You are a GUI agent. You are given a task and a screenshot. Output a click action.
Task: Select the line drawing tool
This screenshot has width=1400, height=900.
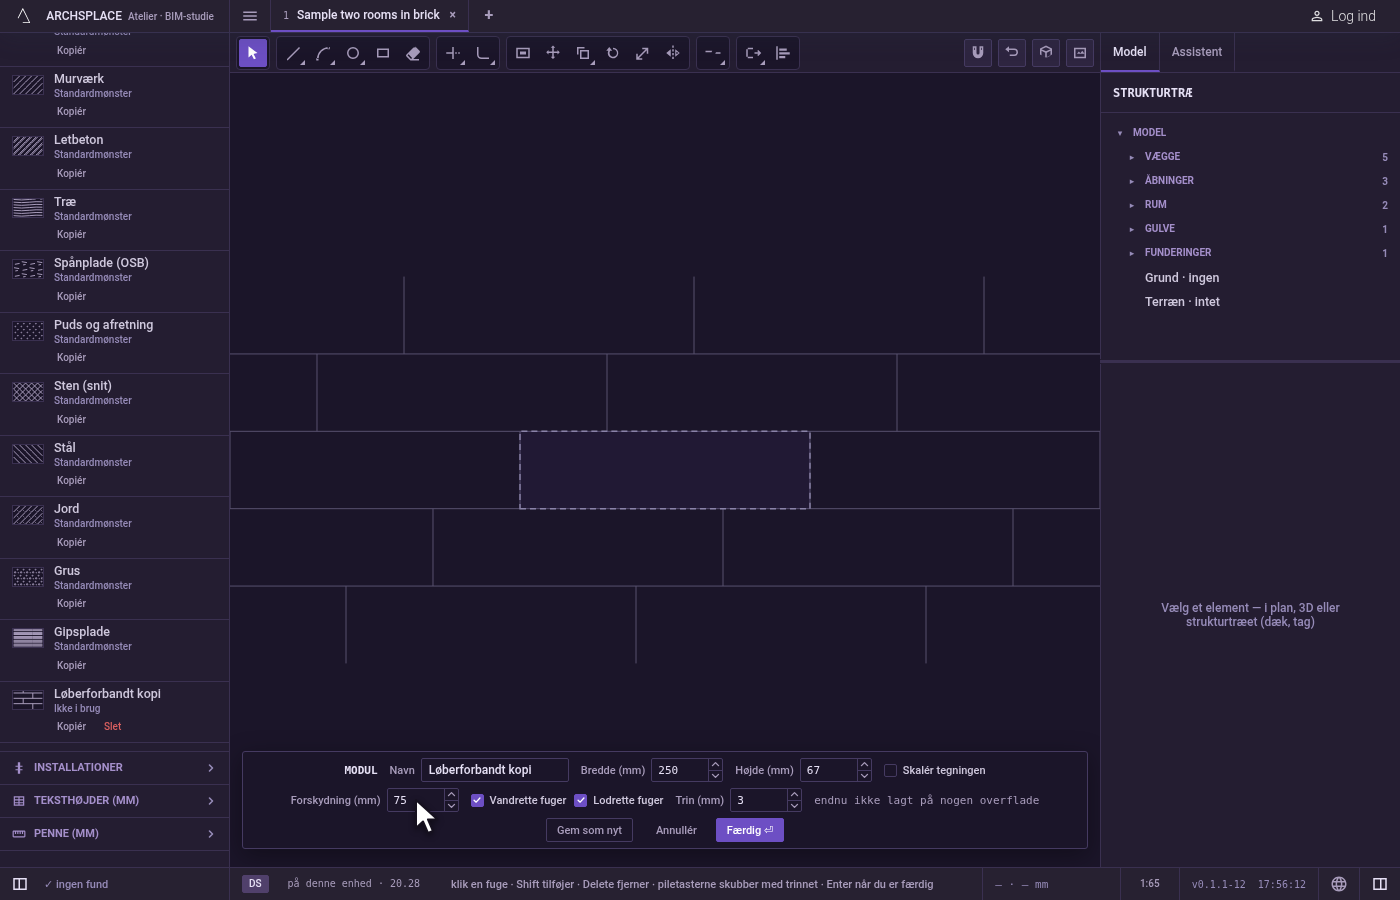293,53
